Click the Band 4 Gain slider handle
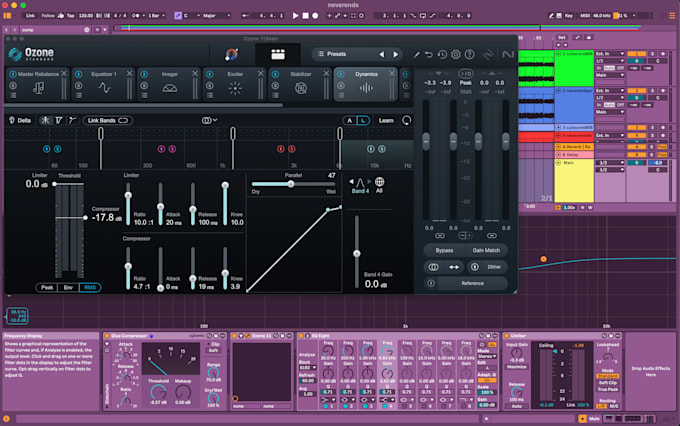The height and width of the screenshot is (426, 680). pyautogui.click(x=356, y=253)
